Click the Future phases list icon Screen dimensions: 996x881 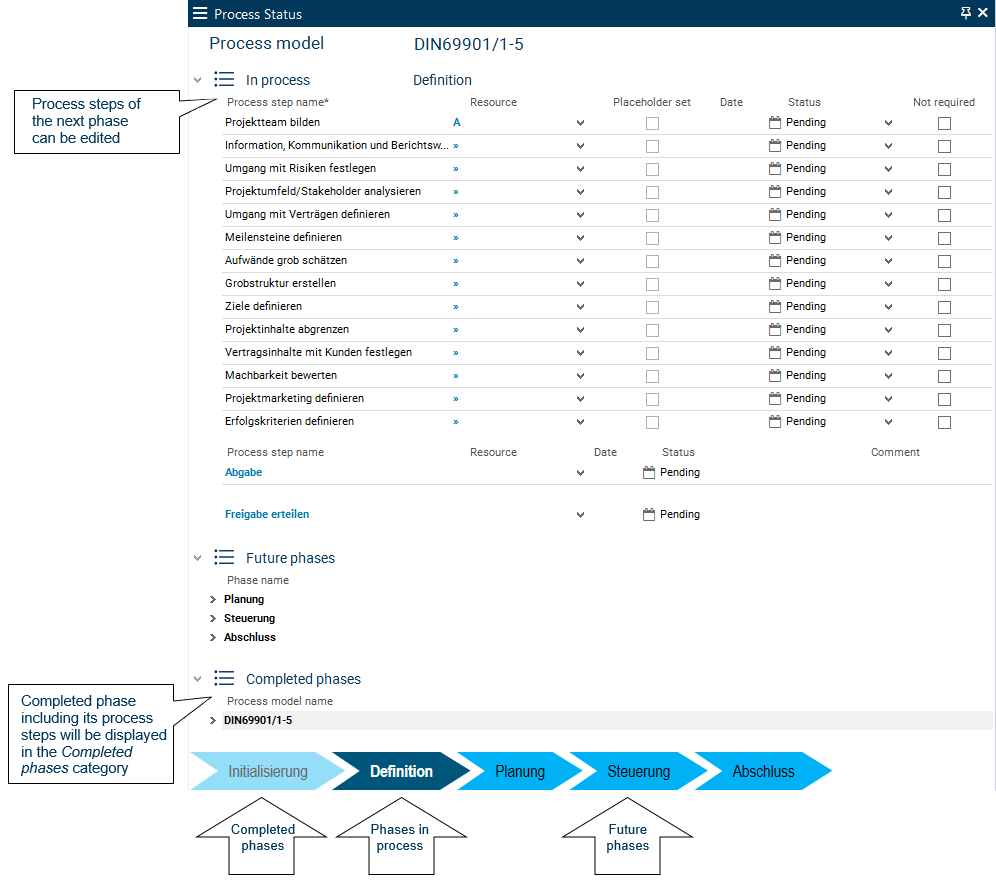[x=224, y=557]
